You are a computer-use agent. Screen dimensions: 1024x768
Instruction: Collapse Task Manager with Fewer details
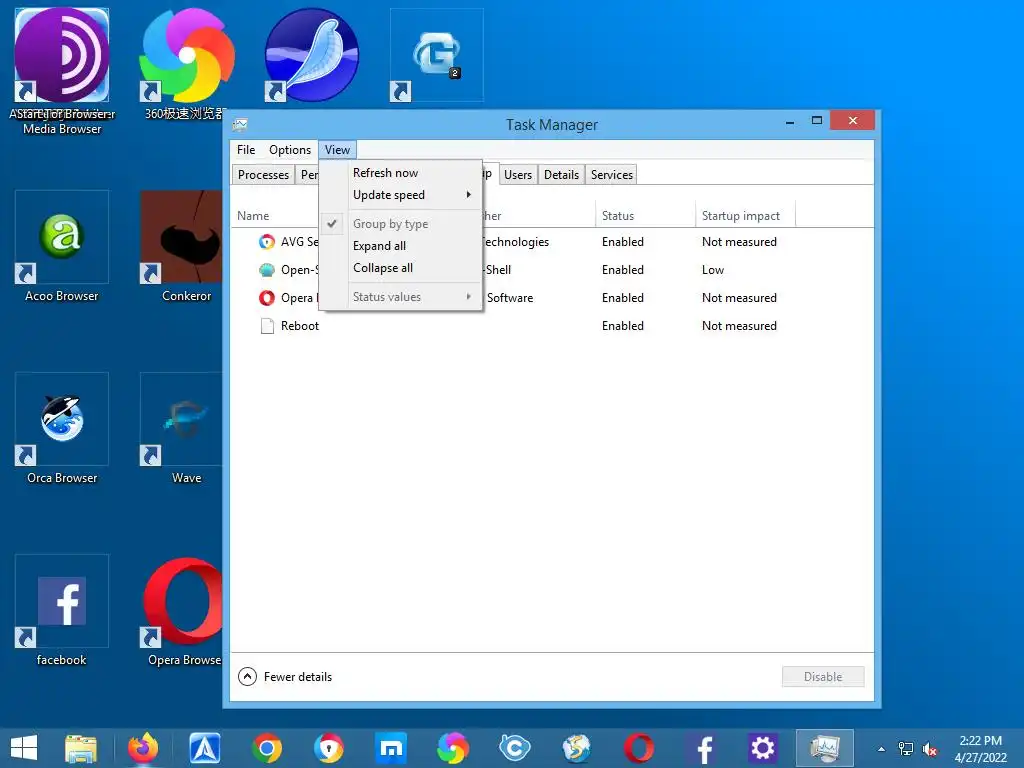pyautogui.click(x=285, y=677)
